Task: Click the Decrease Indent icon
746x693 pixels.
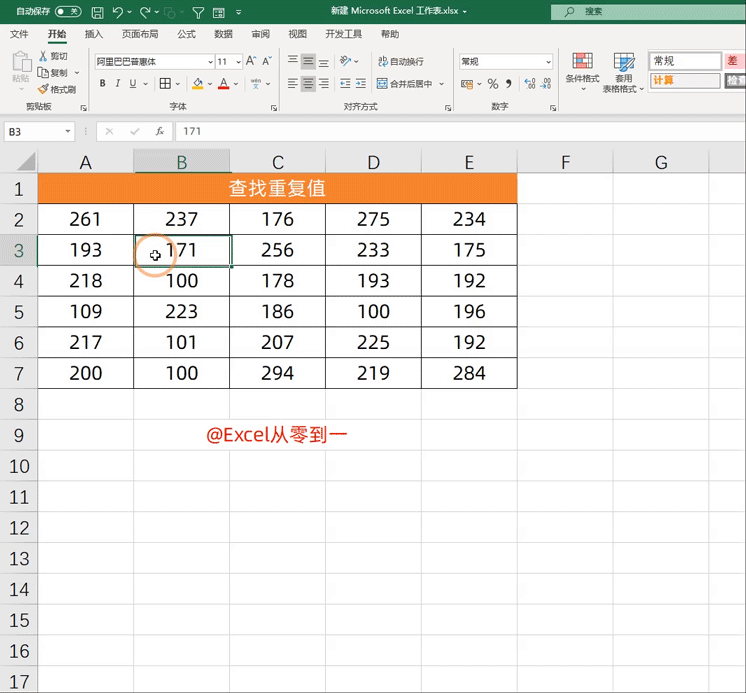Action: click(345, 84)
